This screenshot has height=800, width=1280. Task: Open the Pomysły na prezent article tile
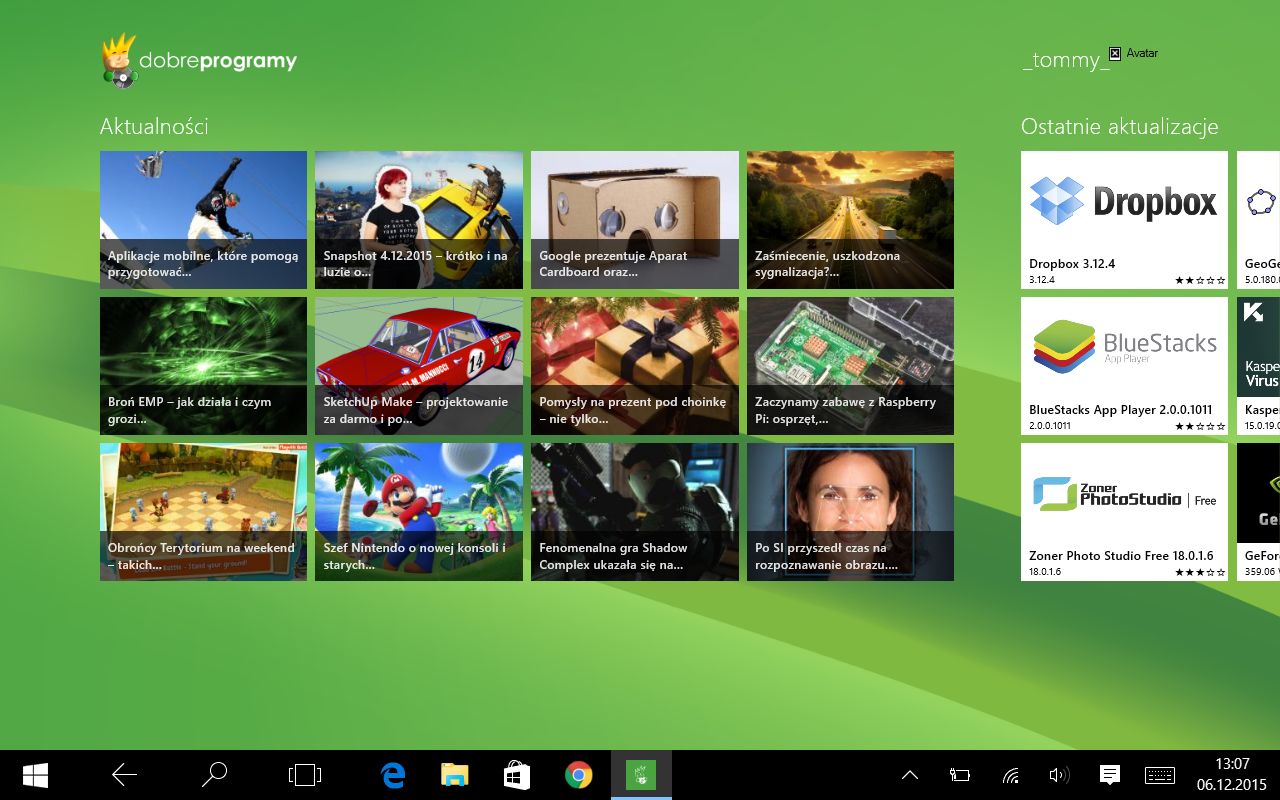[635, 366]
